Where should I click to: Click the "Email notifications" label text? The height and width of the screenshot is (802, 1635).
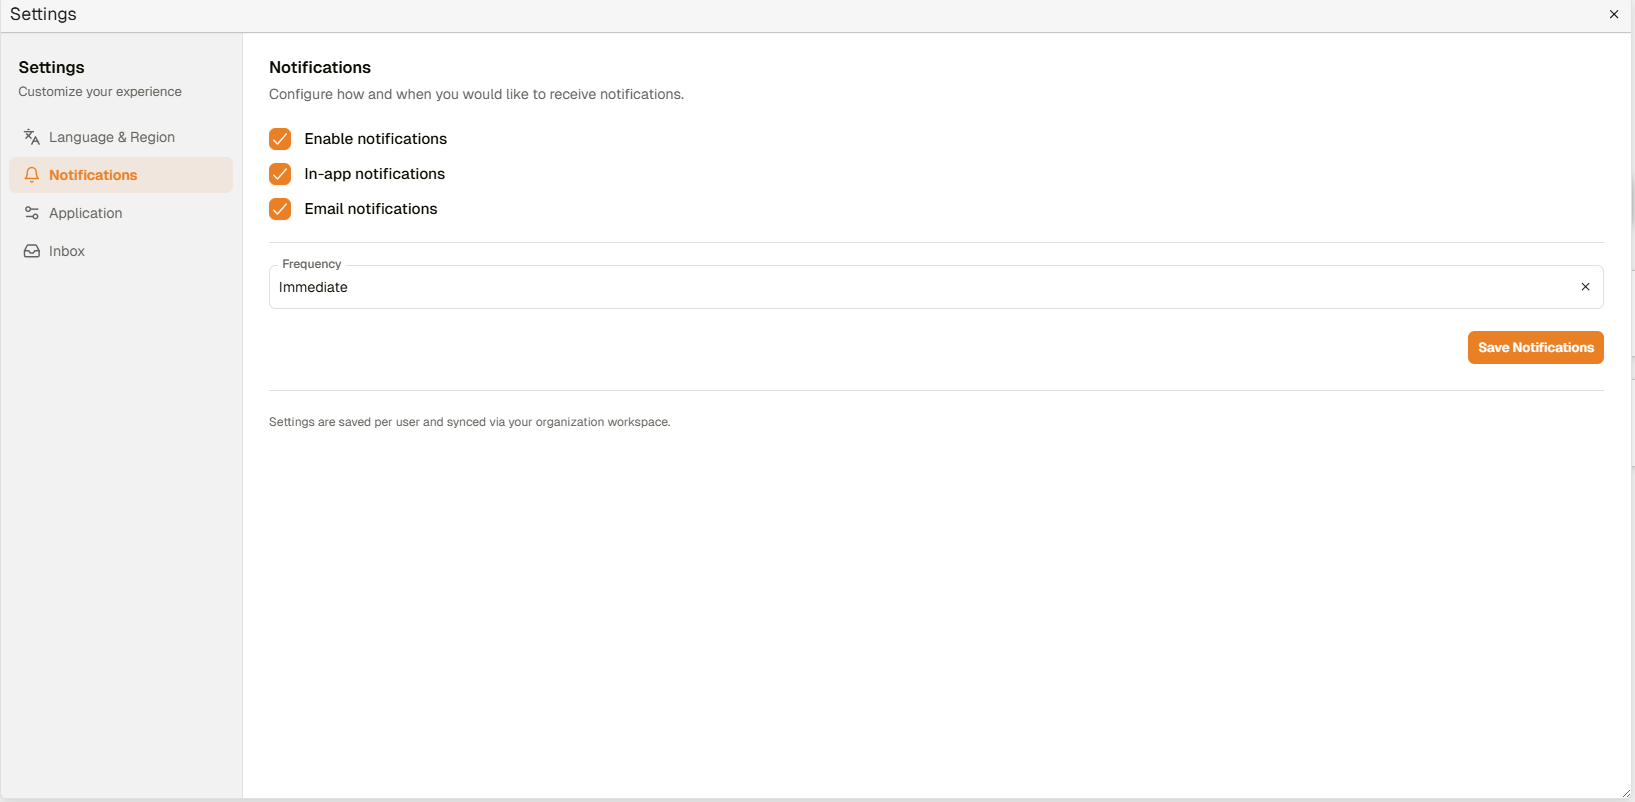370,209
